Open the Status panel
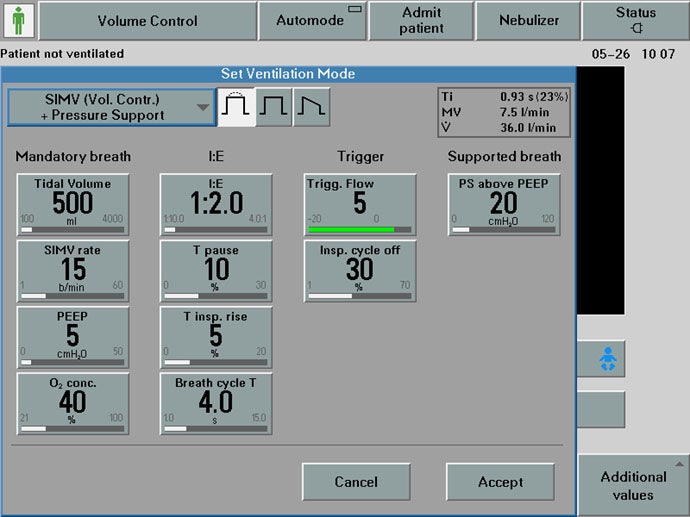This screenshot has width=690, height=517. 635,21
